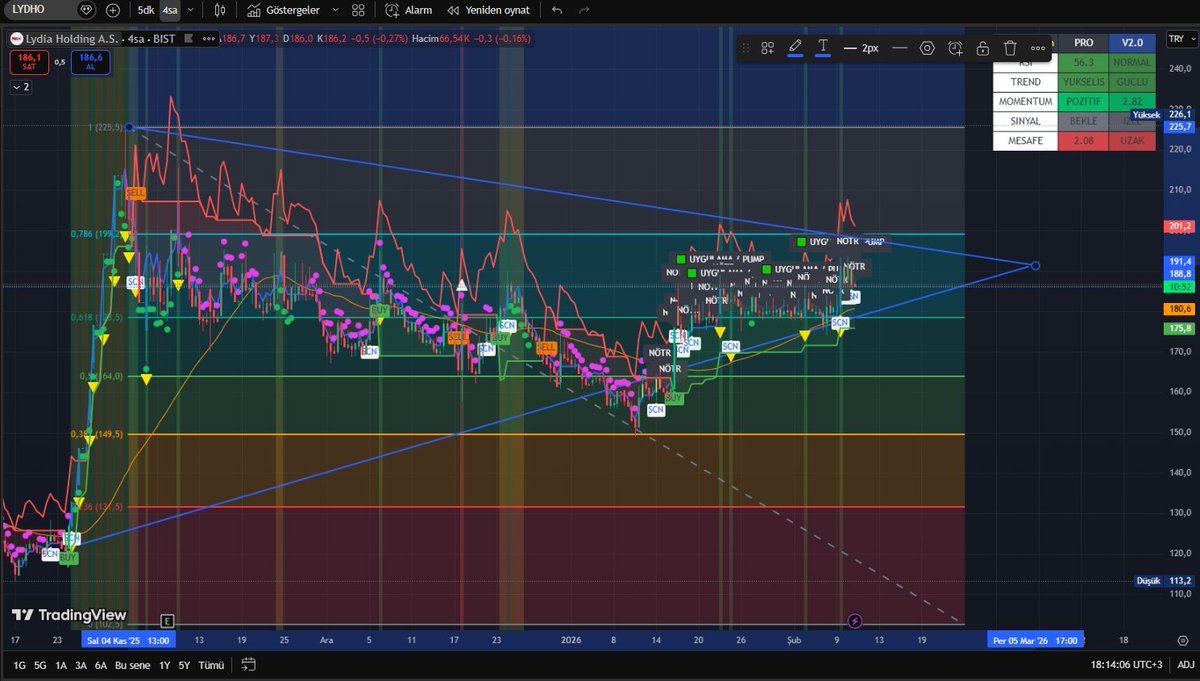Viewport: 1200px width, 681px height.
Task: Click the TradingView logo
Action: point(69,615)
